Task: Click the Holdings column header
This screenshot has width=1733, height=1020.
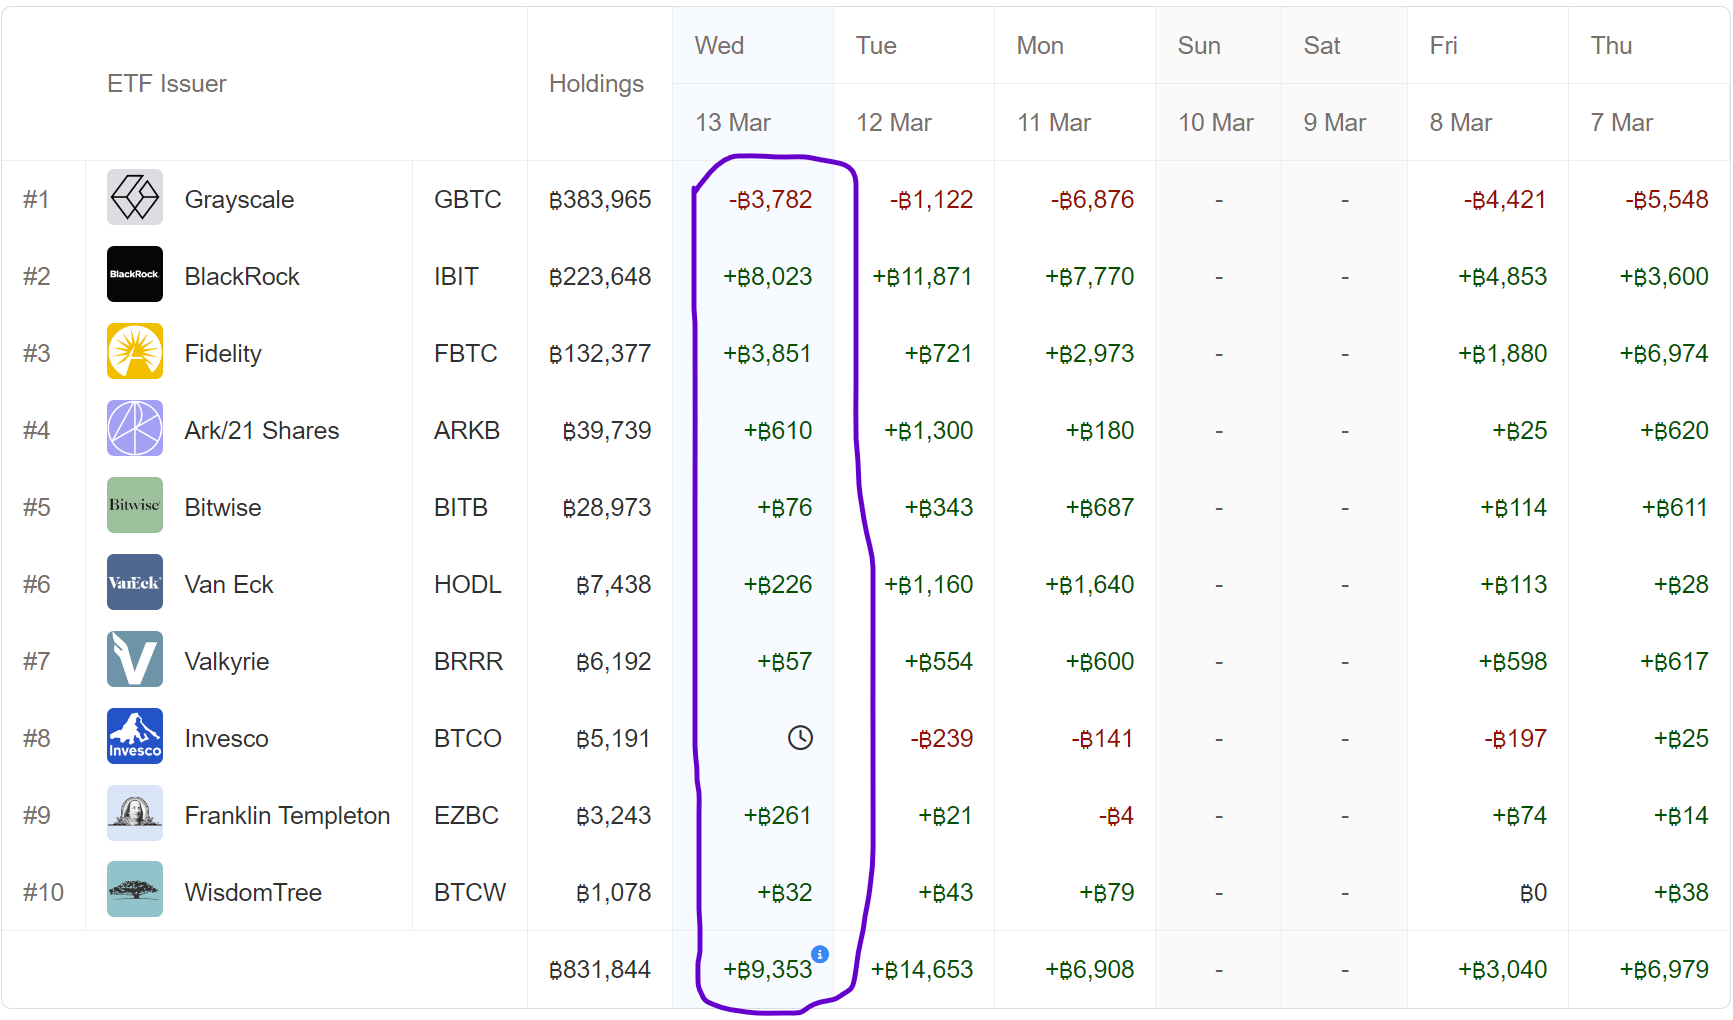Action: tap(596, 84)
